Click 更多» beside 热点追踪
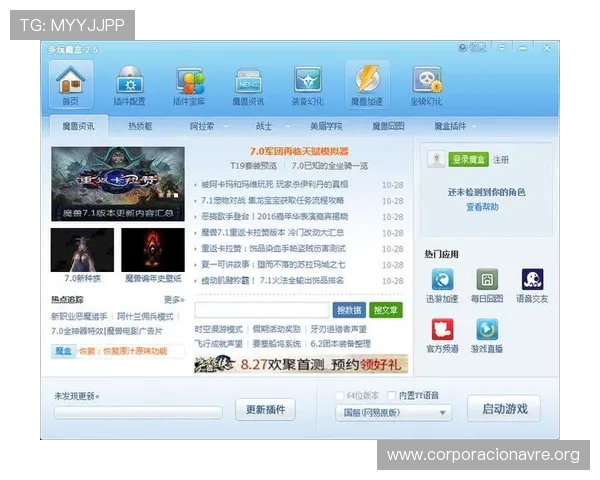The width and height of the screenshot is (600, 480). [x=174, y=299]
